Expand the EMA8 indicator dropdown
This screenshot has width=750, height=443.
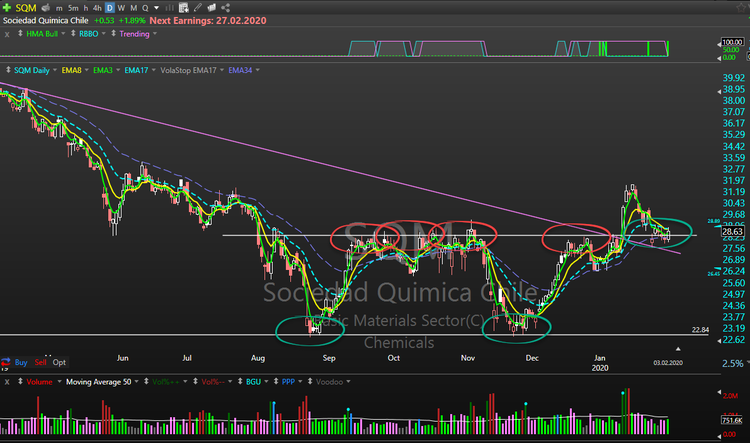pos(85,70)
